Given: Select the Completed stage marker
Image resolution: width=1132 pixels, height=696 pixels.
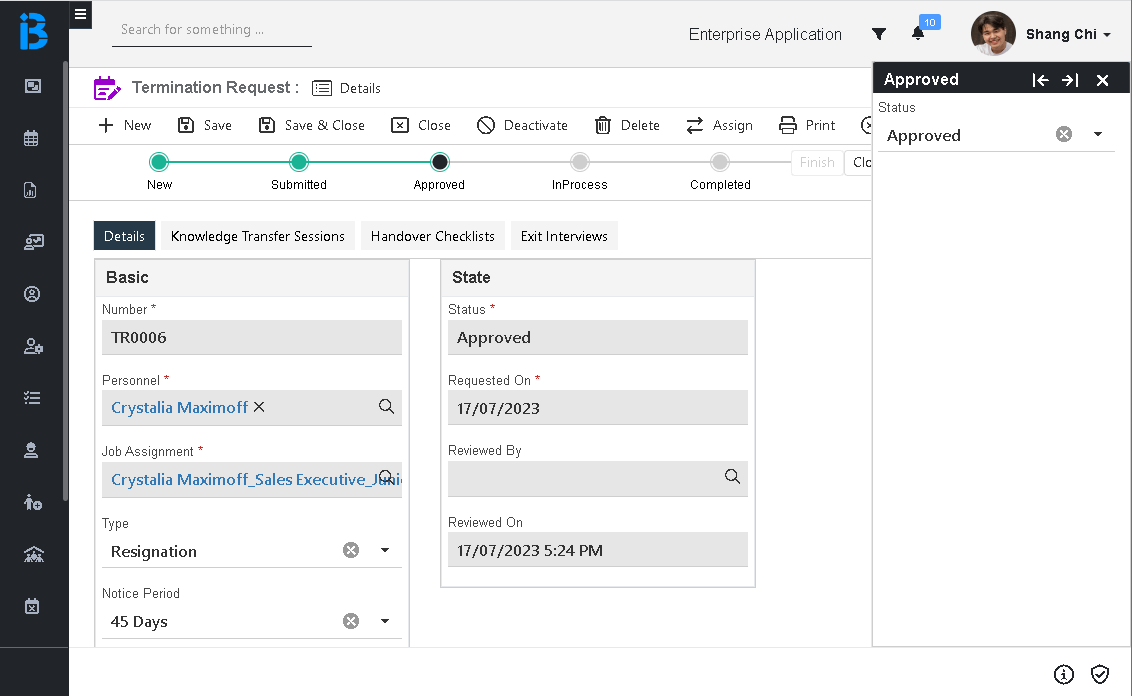Looking at the screenshot, I should click(720, 162).
